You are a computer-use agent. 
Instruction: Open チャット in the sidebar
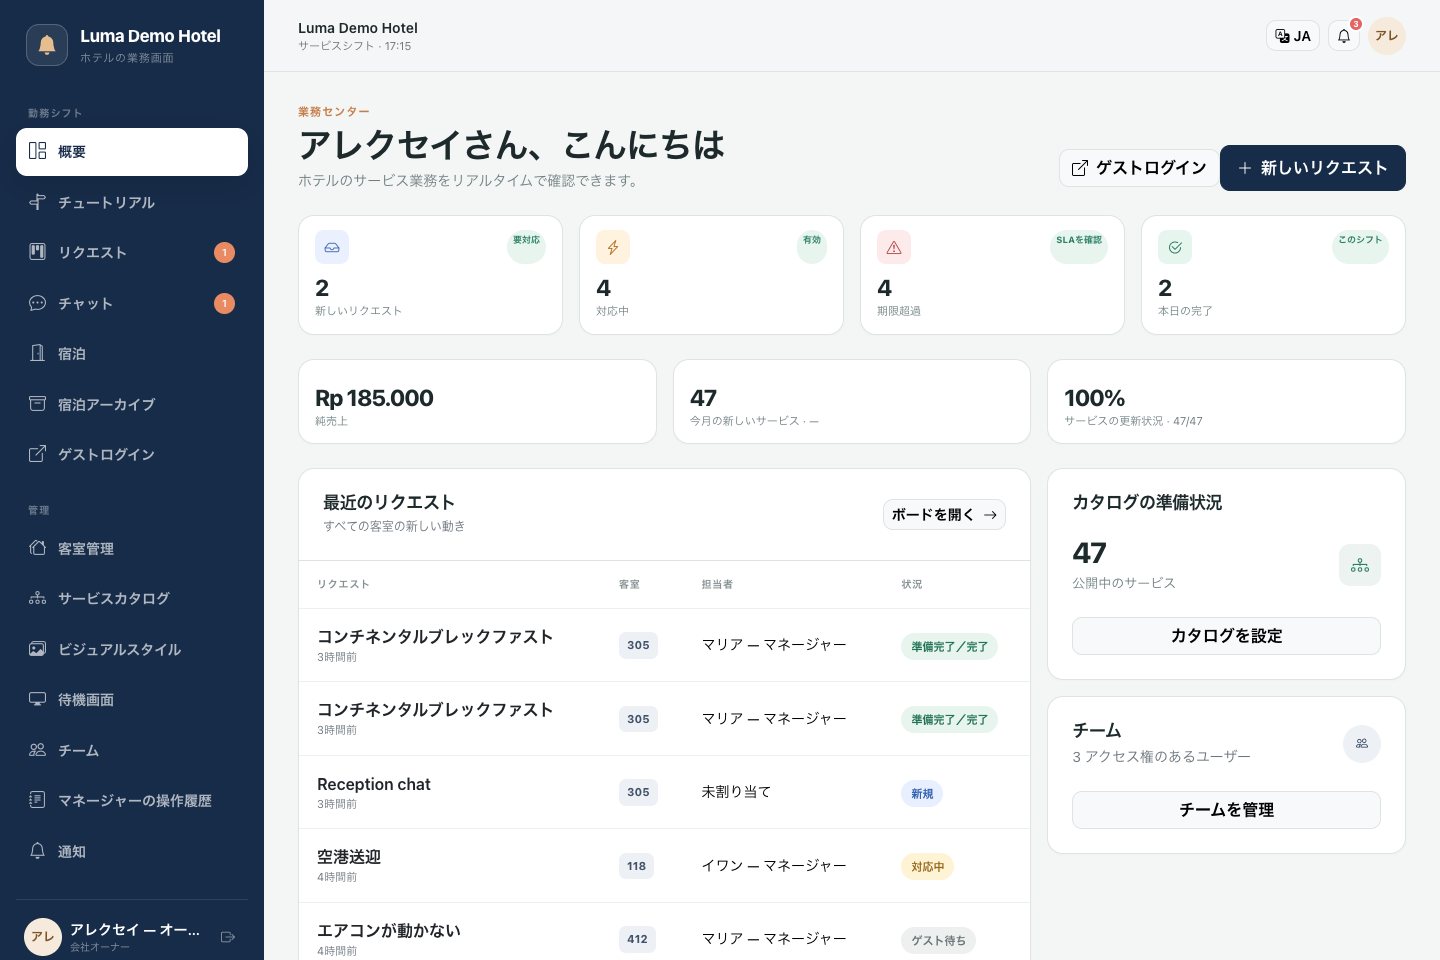pyautogui.click(x=132, y=303)
